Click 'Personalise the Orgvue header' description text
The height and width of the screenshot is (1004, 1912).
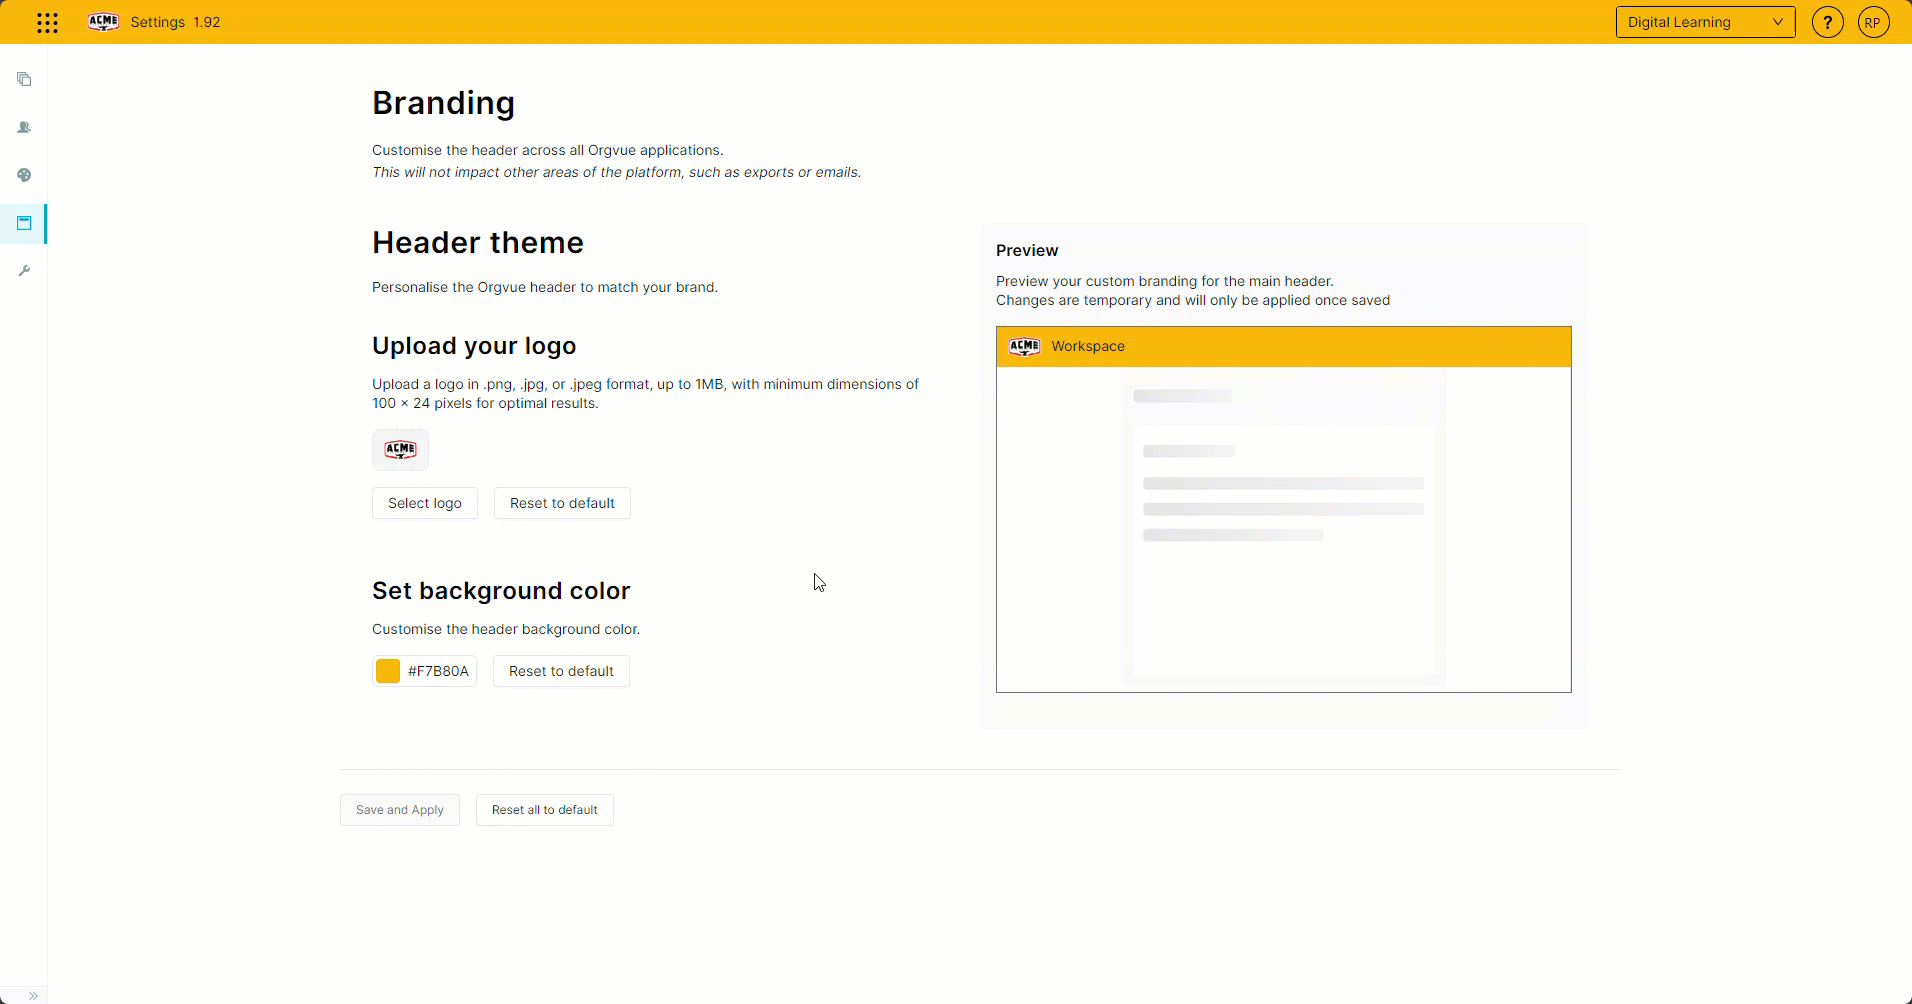click(545, 287)
